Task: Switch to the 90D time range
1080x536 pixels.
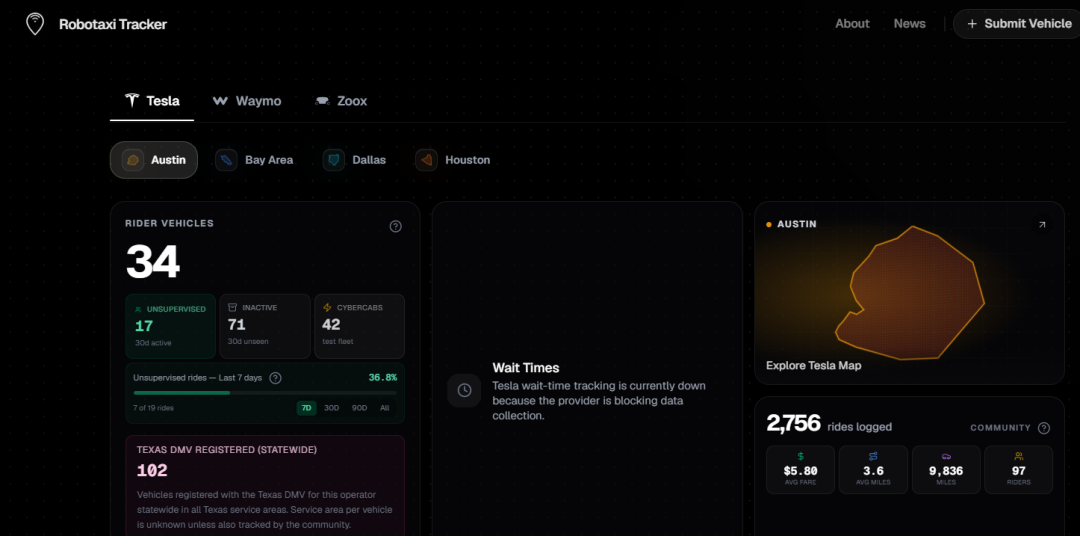Action: (x=359, y=408)
